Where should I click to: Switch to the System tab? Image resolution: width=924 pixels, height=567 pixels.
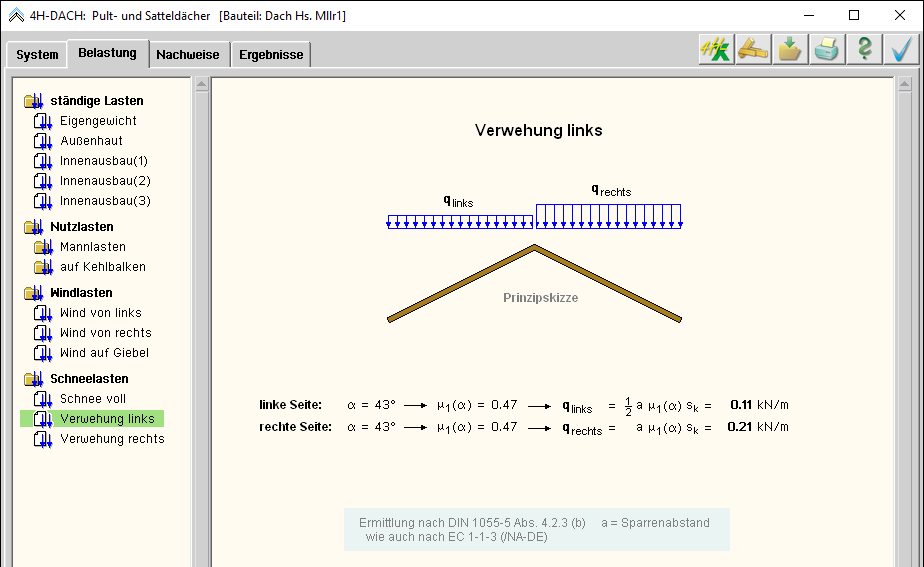[37, 55]
